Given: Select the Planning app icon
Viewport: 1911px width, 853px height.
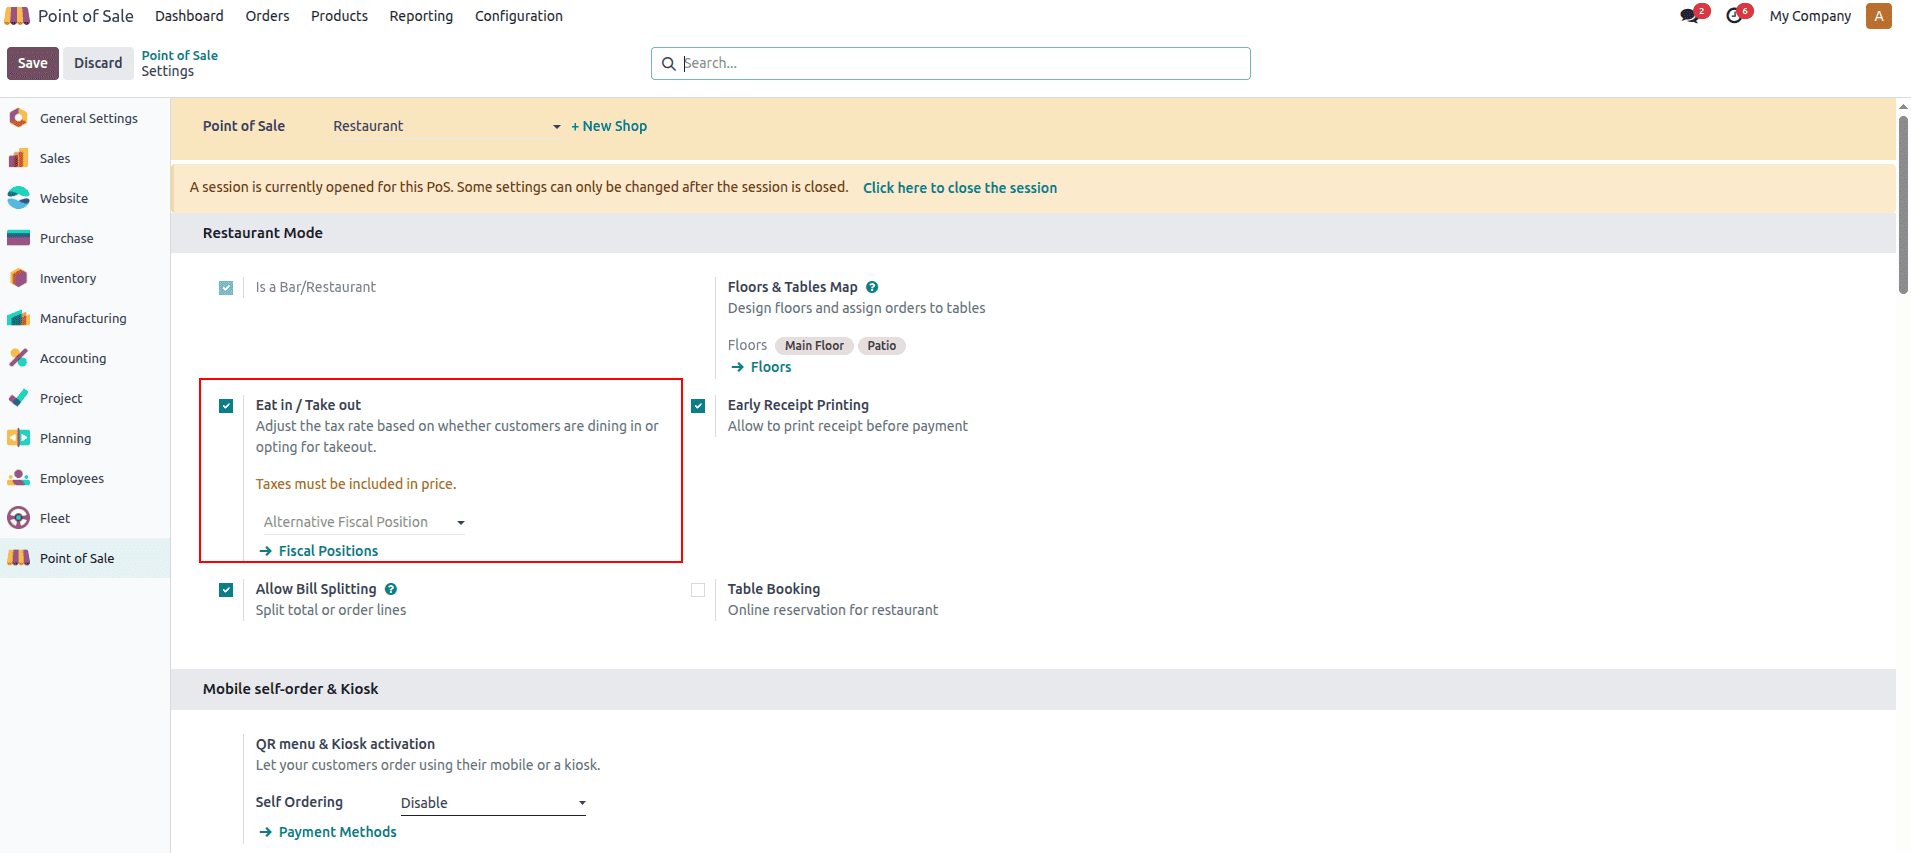Looking at the screenshot, I should click(18, 438).
